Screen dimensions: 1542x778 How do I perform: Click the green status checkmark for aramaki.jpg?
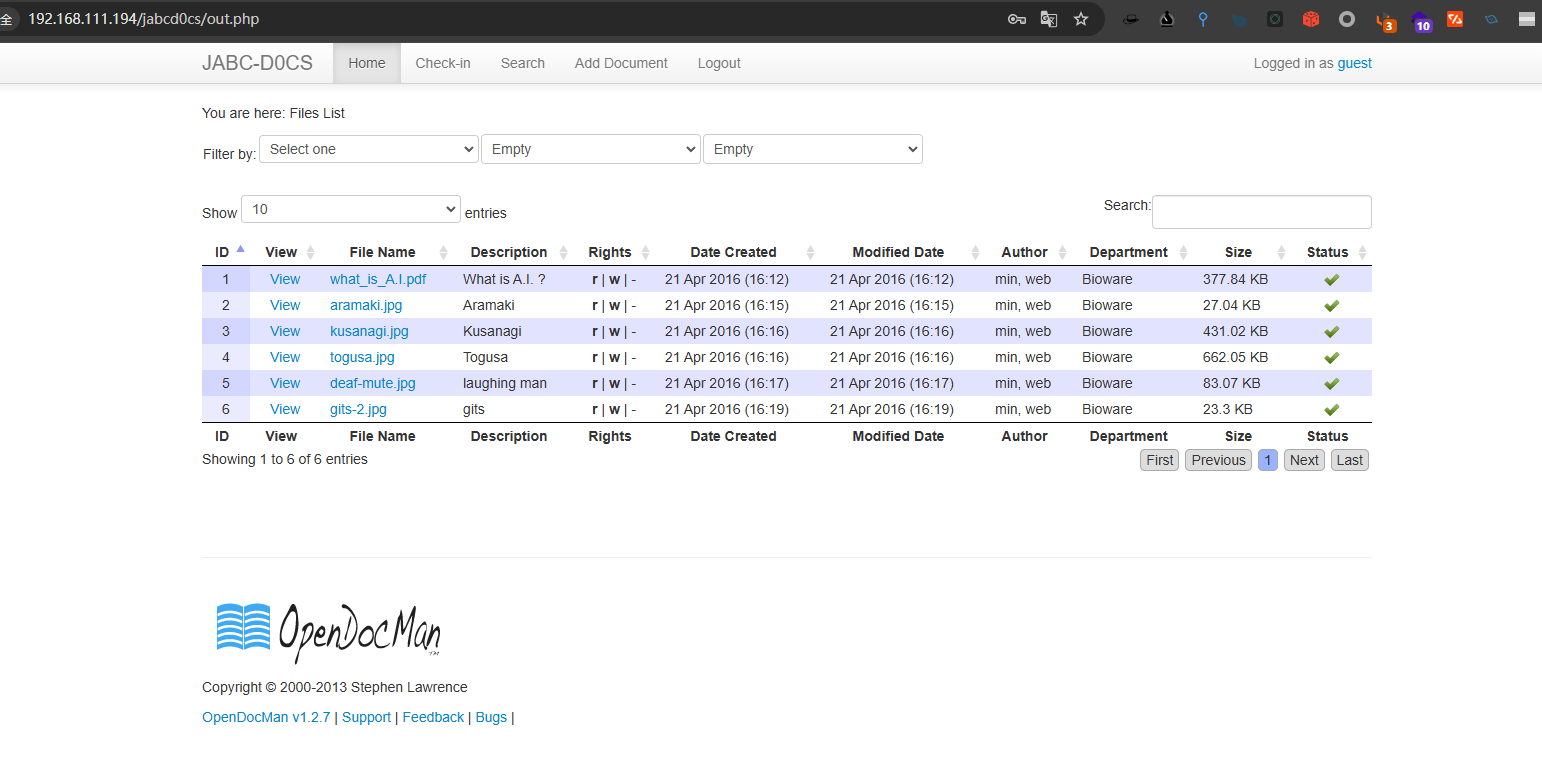(1331, 306)
